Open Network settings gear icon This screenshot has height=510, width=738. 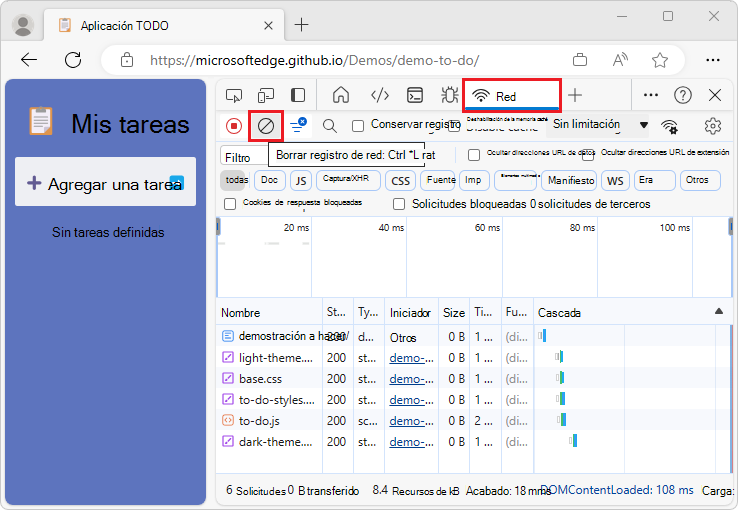[713, 126]
